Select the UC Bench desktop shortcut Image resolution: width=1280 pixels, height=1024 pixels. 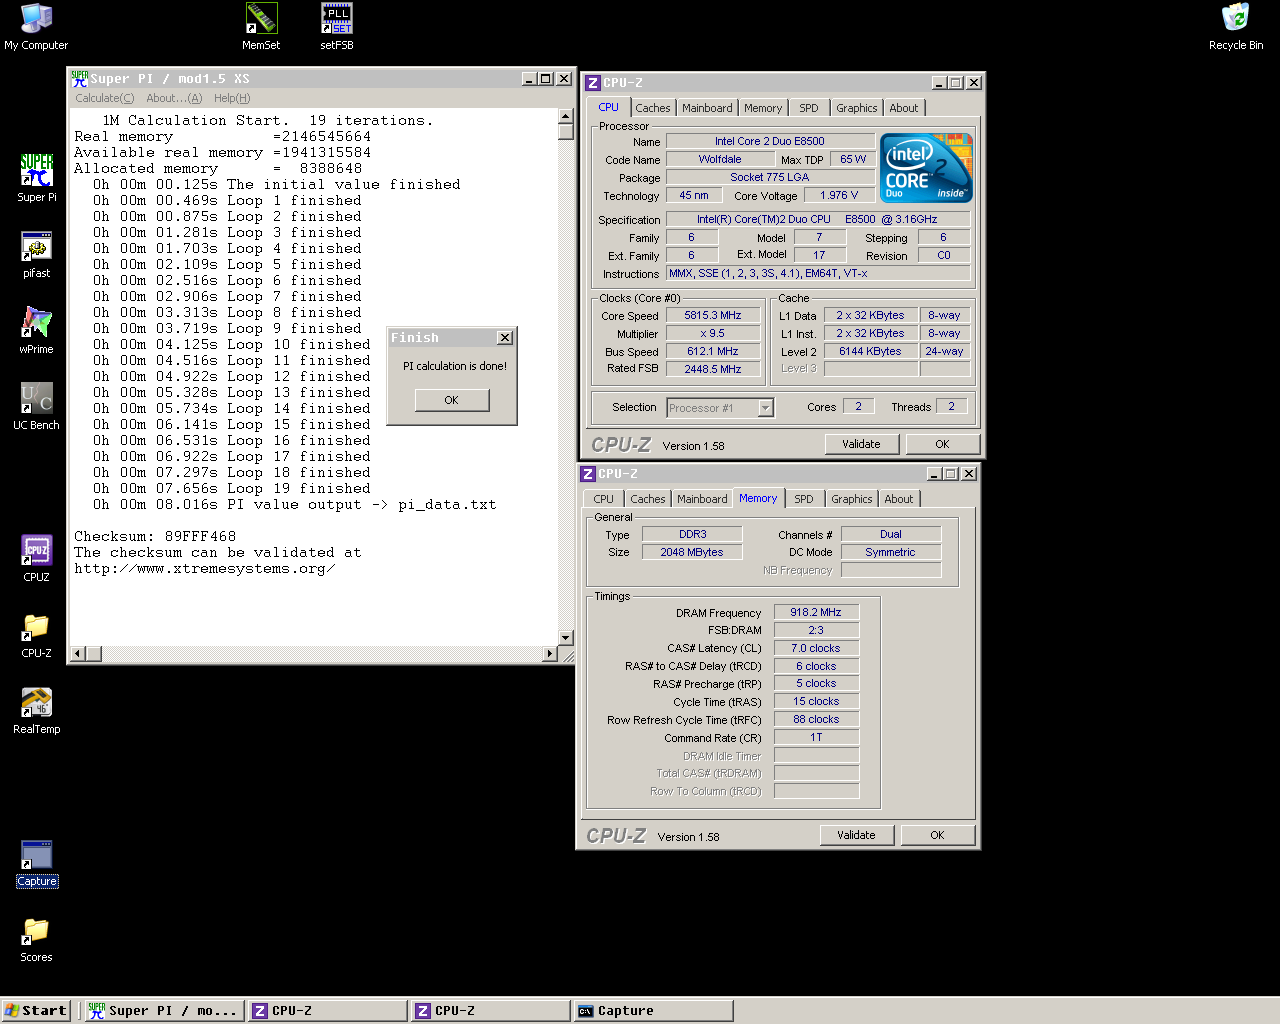(37, 406)
